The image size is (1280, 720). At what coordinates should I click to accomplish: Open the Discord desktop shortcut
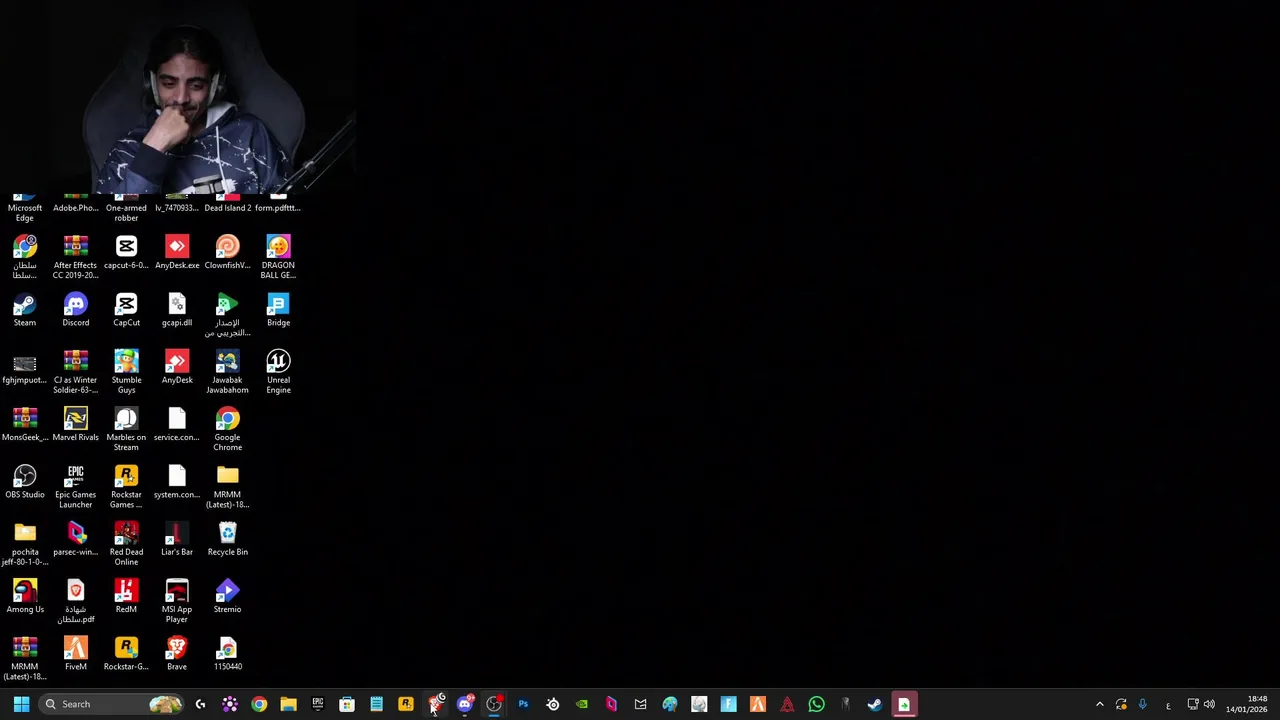pyautogui.click(x=76, y=310)
